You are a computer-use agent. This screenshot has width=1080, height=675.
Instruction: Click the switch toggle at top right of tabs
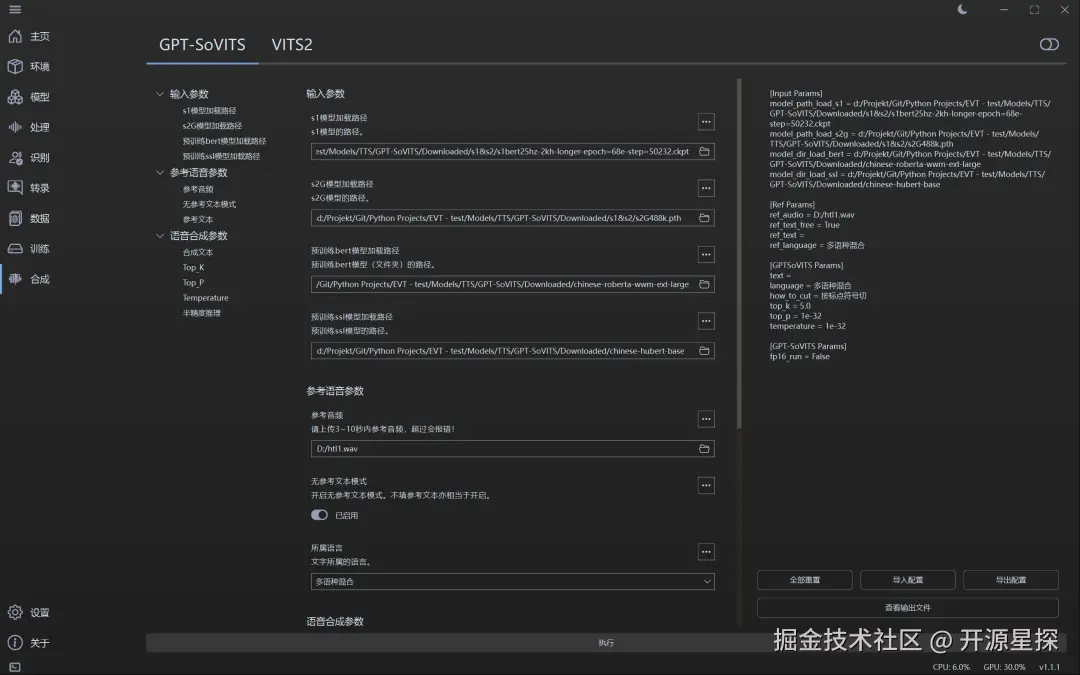tap(1048, 44)
